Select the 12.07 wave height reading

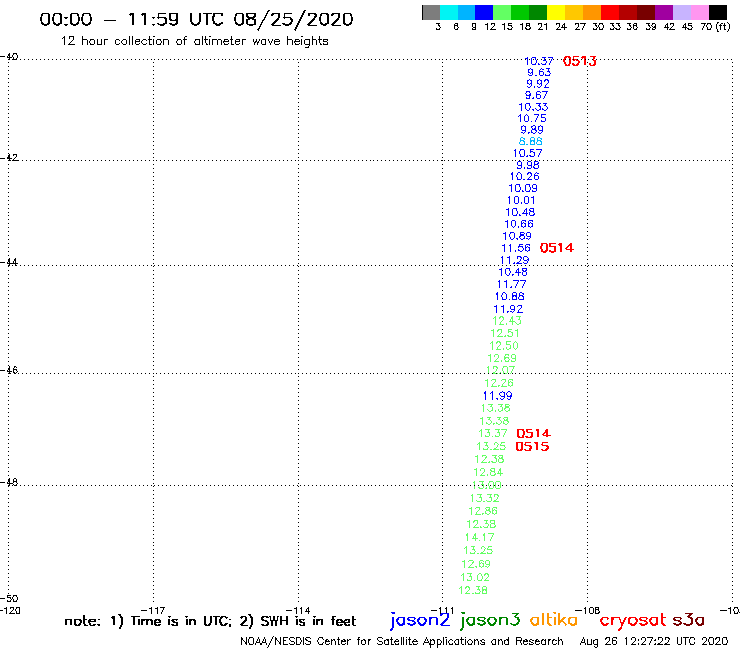(500, 371)
